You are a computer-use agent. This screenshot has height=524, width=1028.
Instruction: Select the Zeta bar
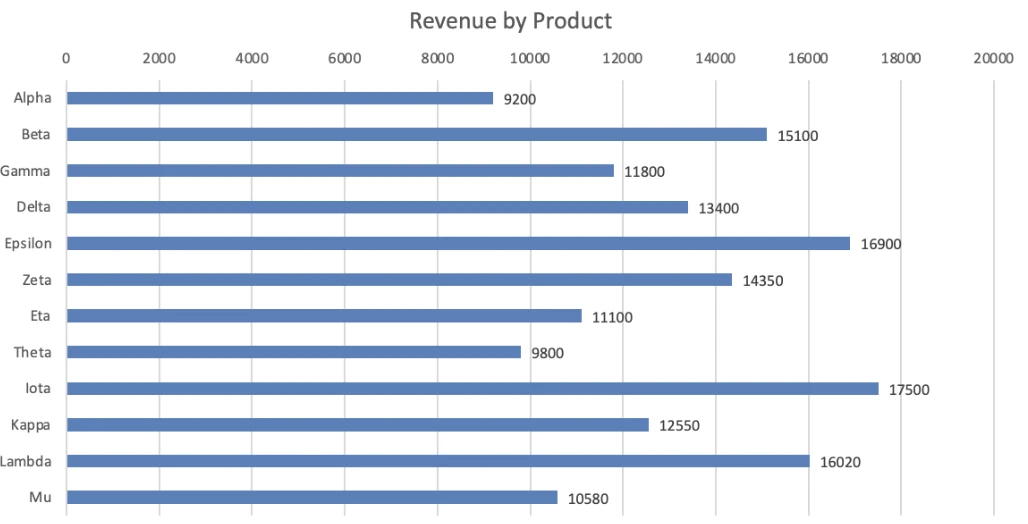pos(399,280)
